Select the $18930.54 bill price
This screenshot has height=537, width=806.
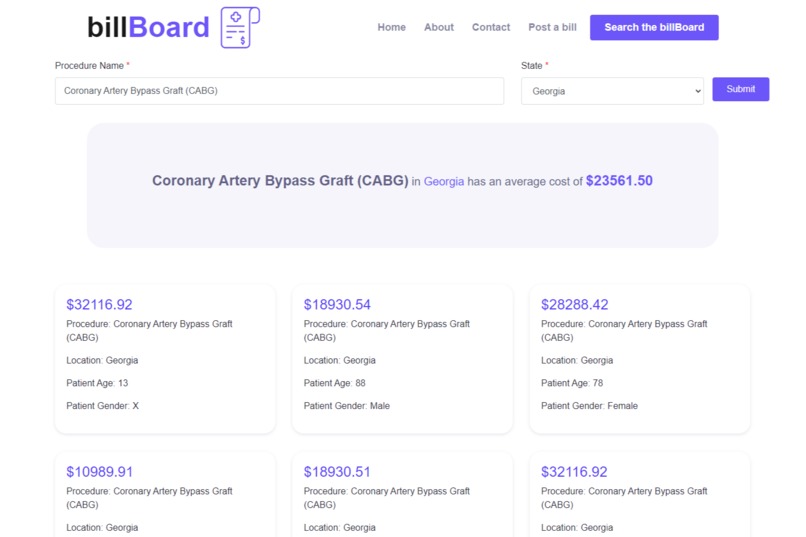337,305
